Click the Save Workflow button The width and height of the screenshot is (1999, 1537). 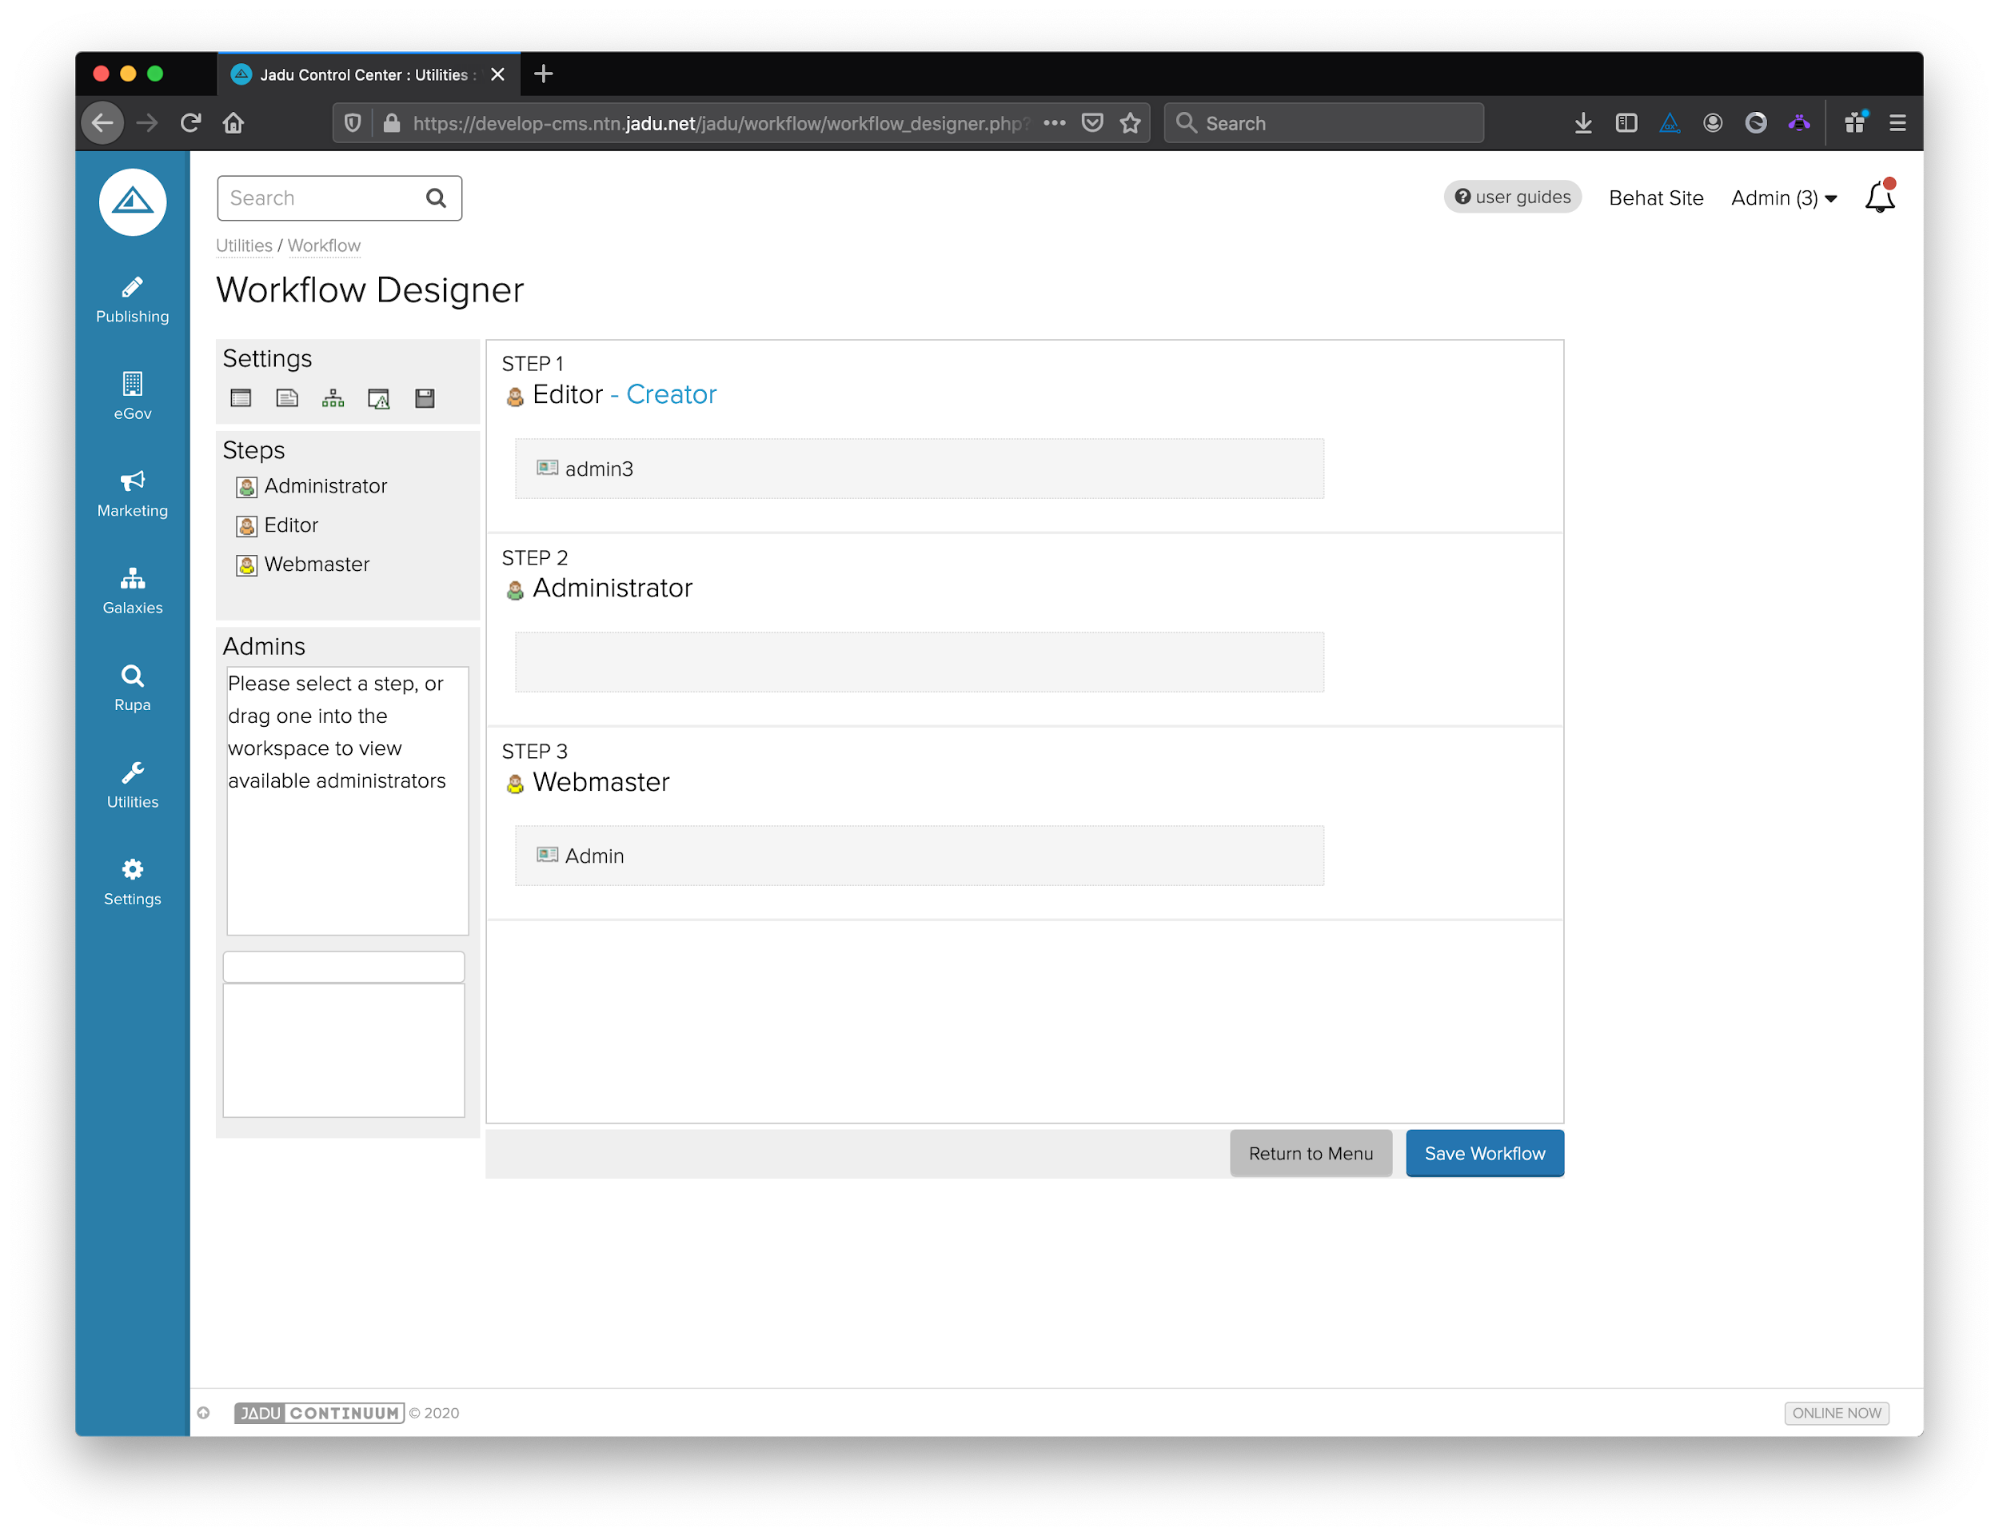pyautogui.click(x=1484, y=1153)
